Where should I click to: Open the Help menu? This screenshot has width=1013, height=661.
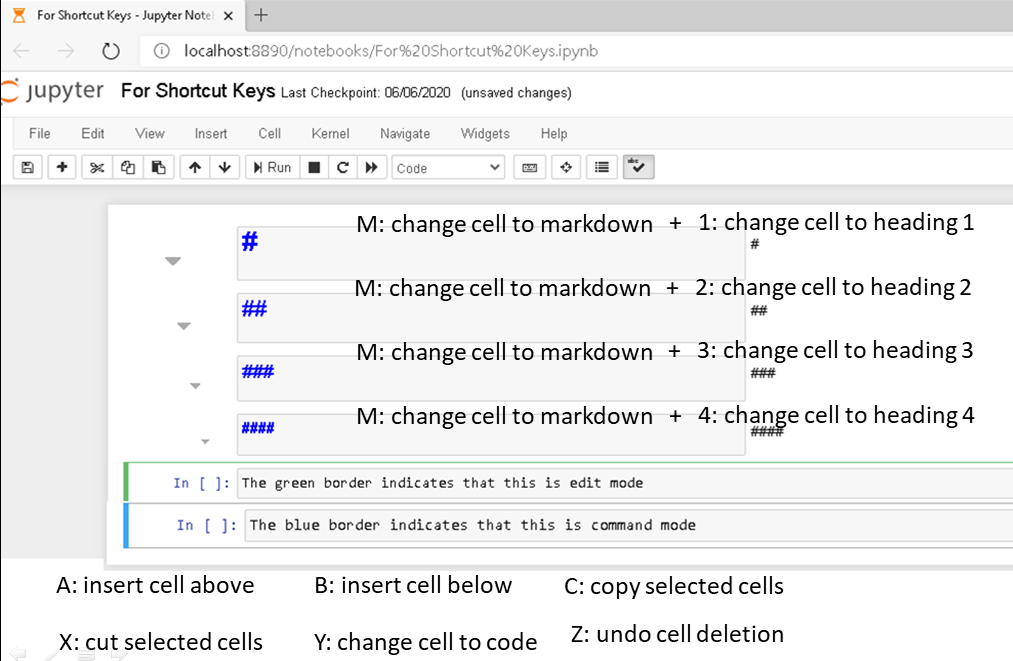coord(553,133)
